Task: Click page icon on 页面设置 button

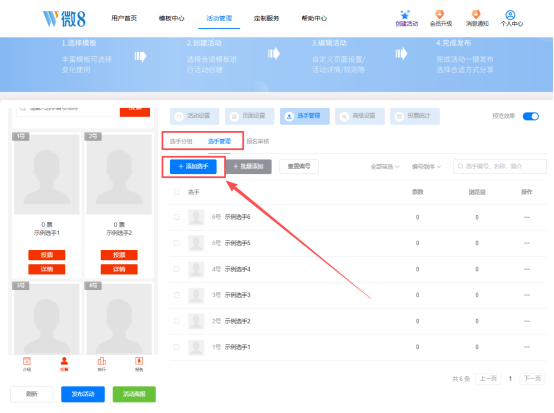Action: click(x=234, y=117)
